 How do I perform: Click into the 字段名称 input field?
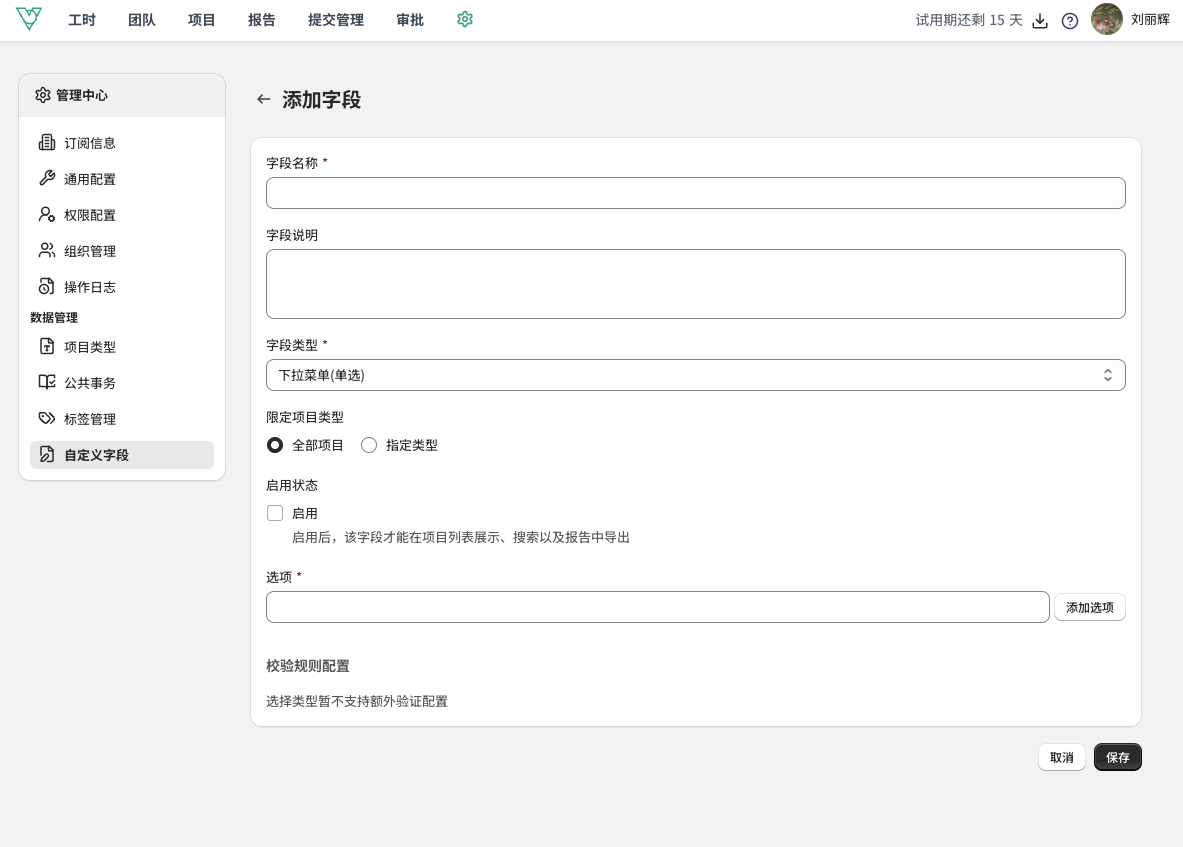(695, 193)
